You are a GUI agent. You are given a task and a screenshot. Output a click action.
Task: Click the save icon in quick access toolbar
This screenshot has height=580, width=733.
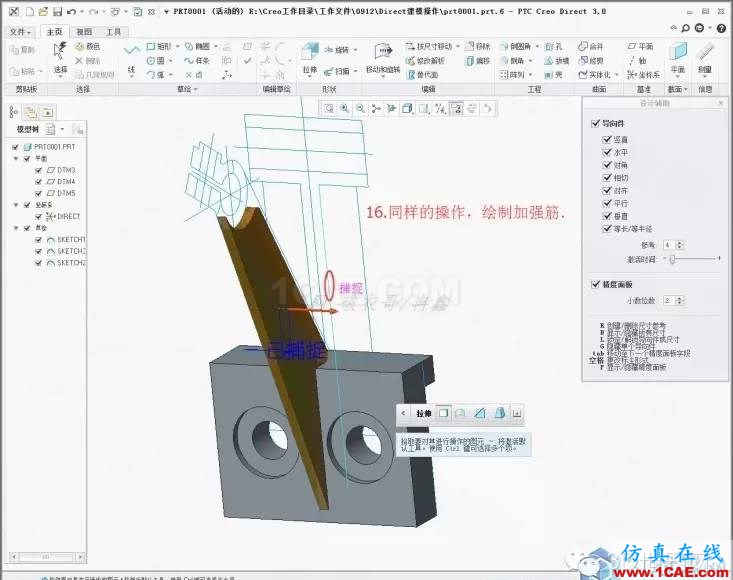coord(57,12)
